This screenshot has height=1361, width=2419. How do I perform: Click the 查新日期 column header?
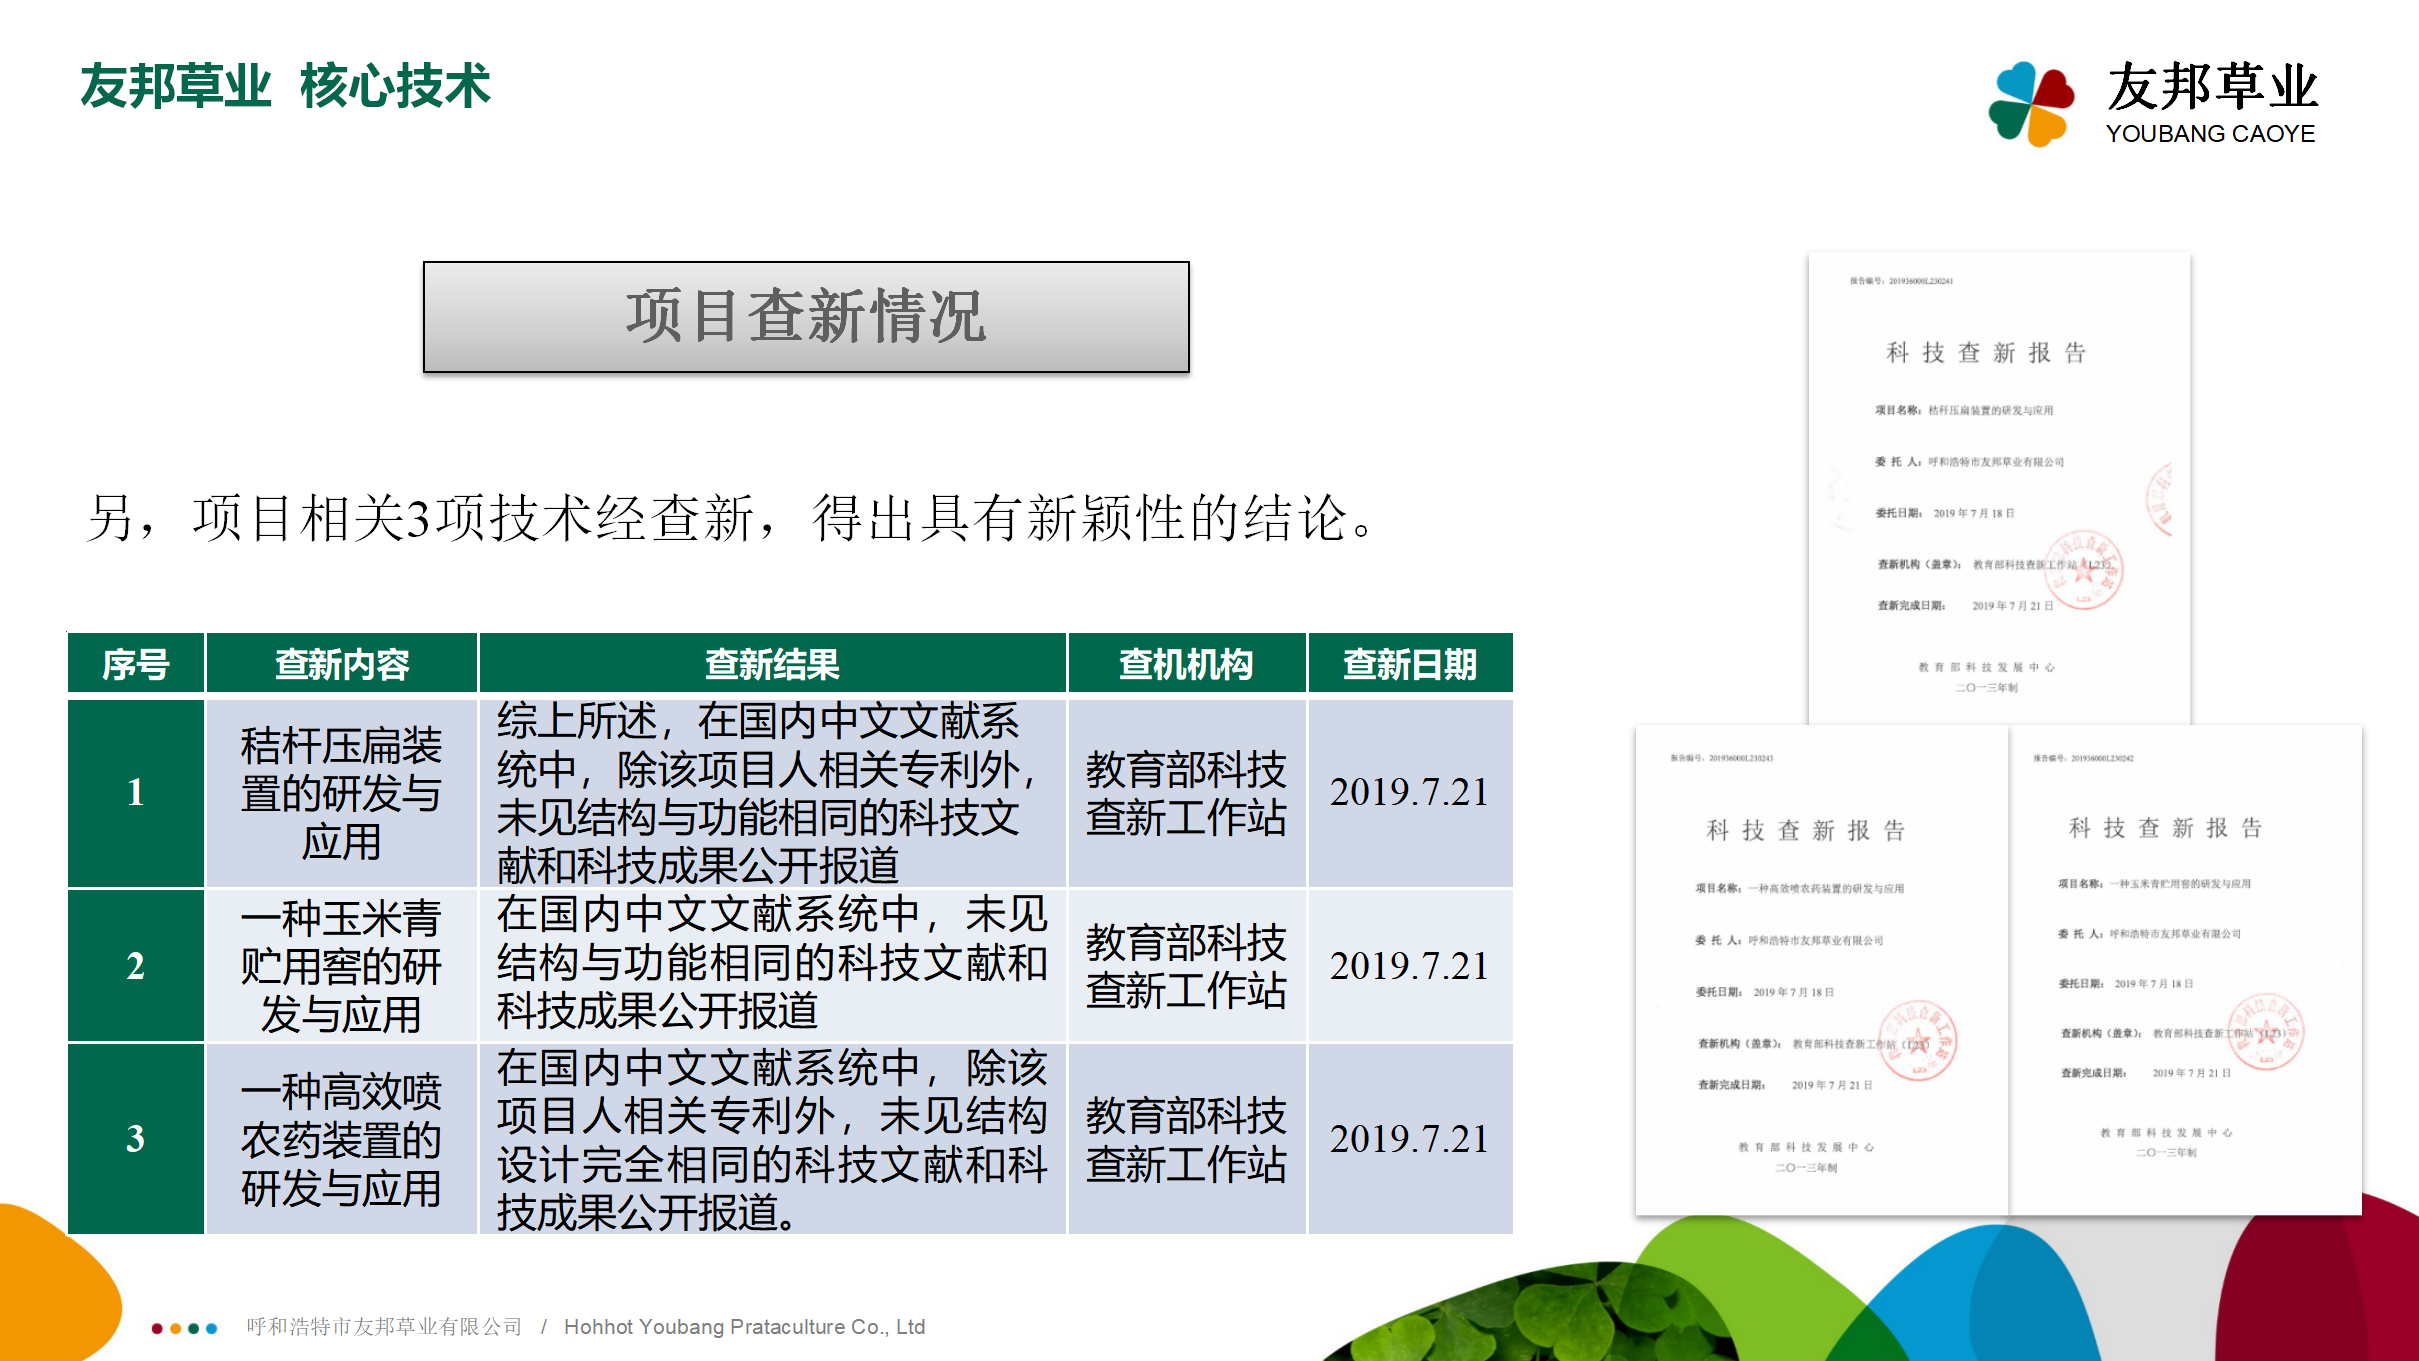(x=1409, y=664)
